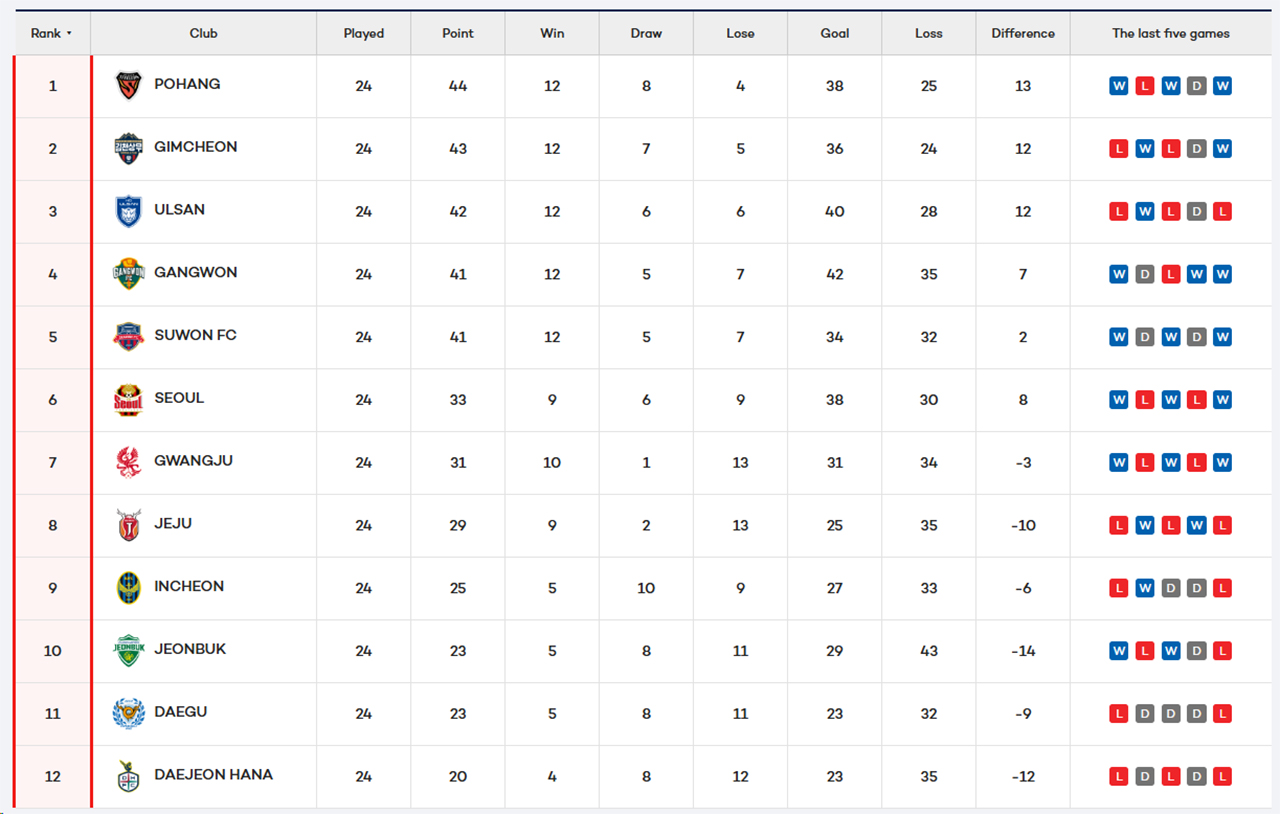
Task: Click Ulsan's gray D result badge
Action: (x=1196, y=211)
